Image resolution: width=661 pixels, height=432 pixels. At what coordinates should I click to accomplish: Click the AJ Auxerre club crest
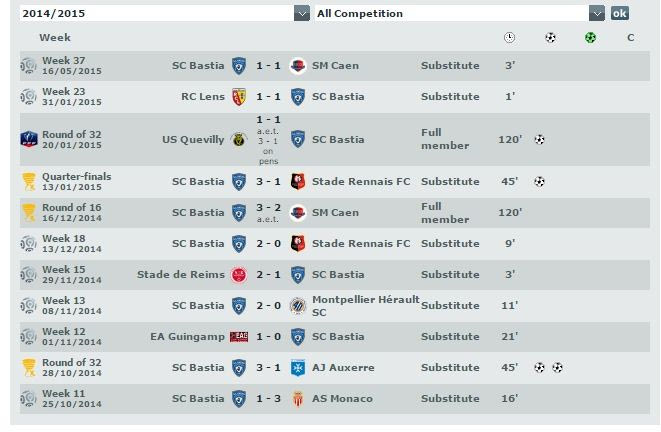297,367
